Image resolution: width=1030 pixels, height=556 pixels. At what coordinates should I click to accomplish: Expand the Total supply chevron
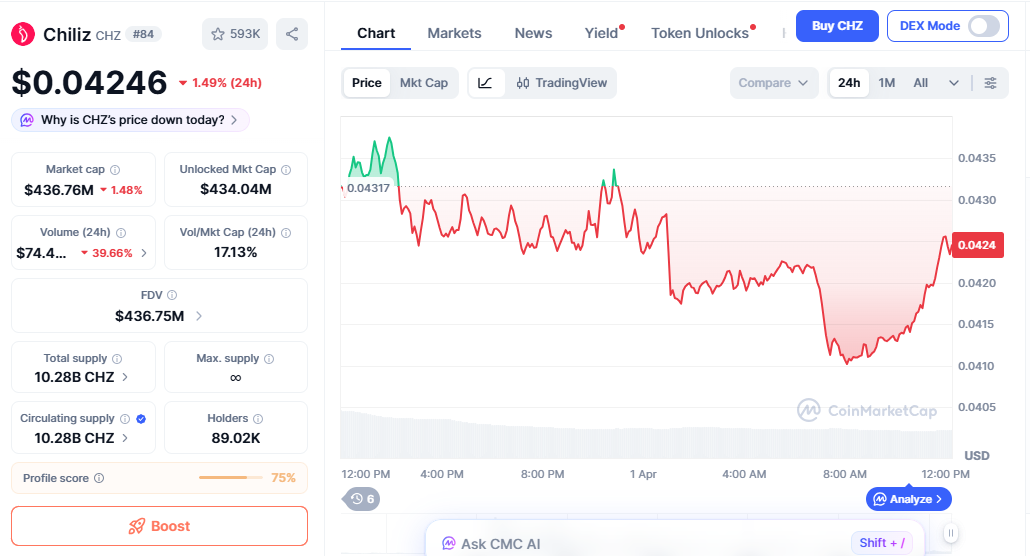click(x=125, y=377)
